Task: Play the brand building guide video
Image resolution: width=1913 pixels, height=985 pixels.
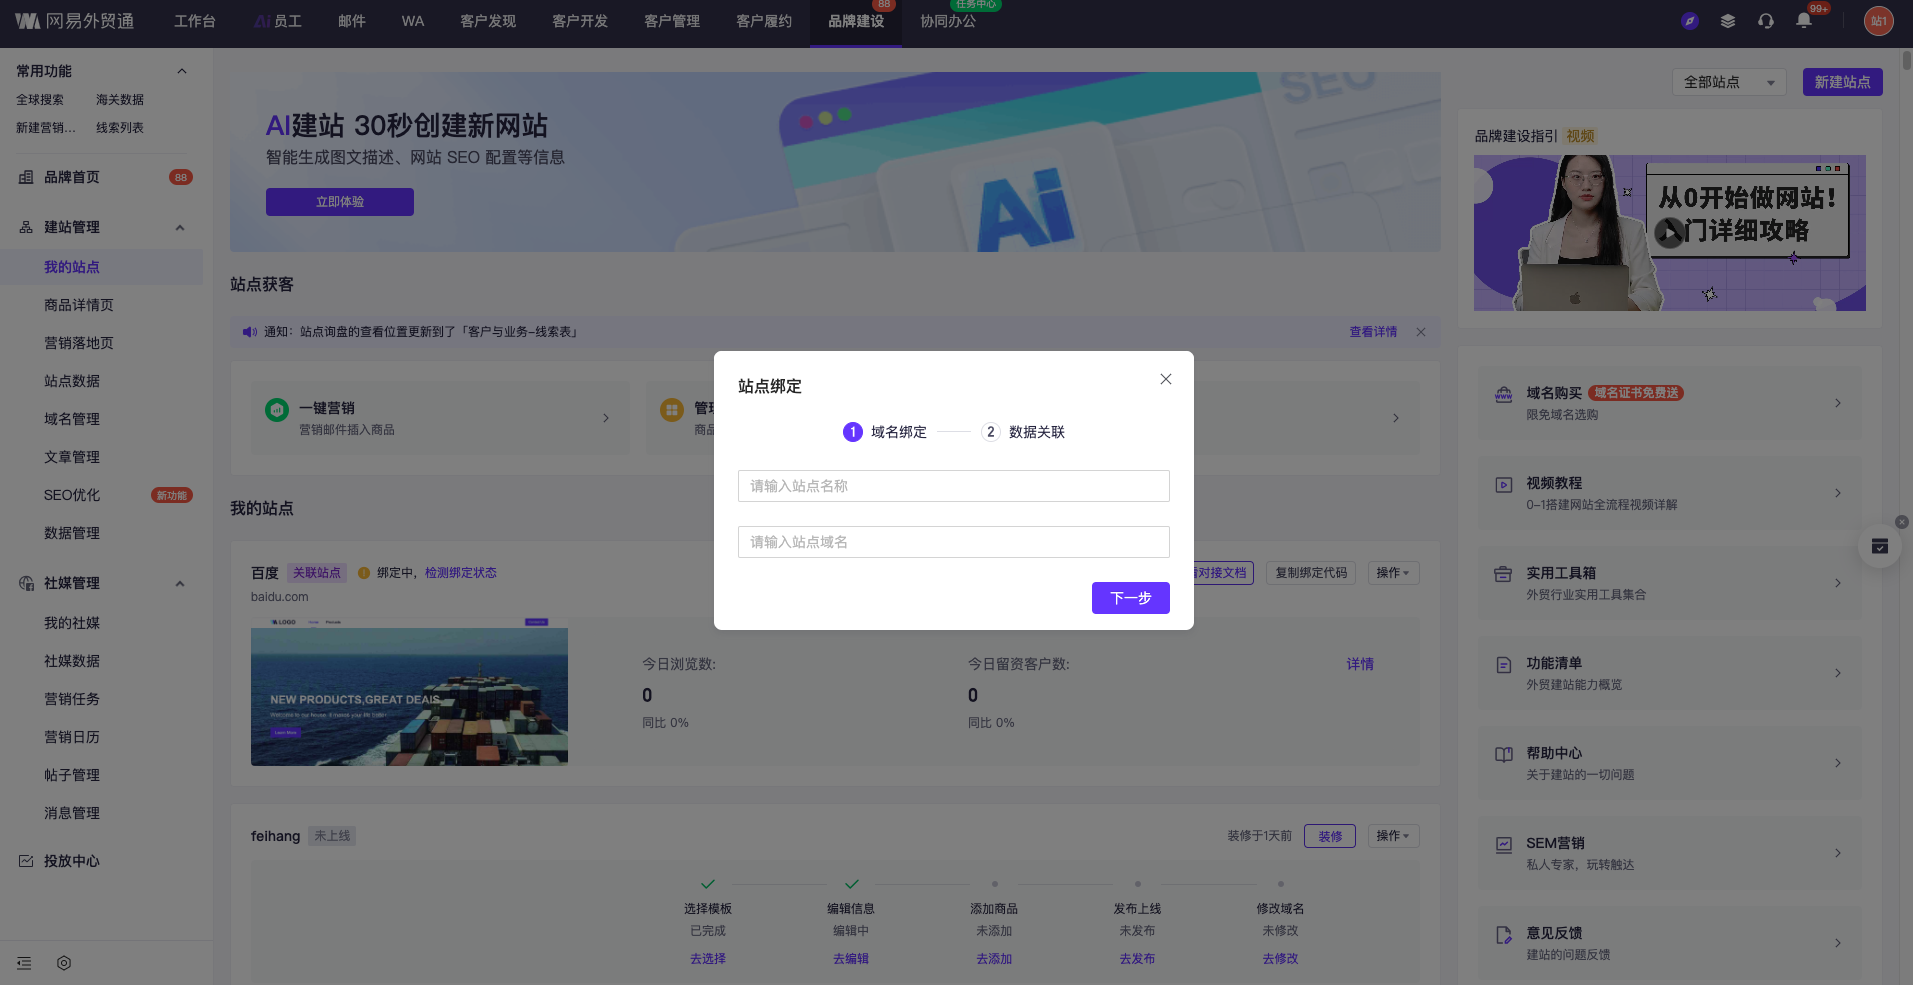Action: pos(1668,233)
